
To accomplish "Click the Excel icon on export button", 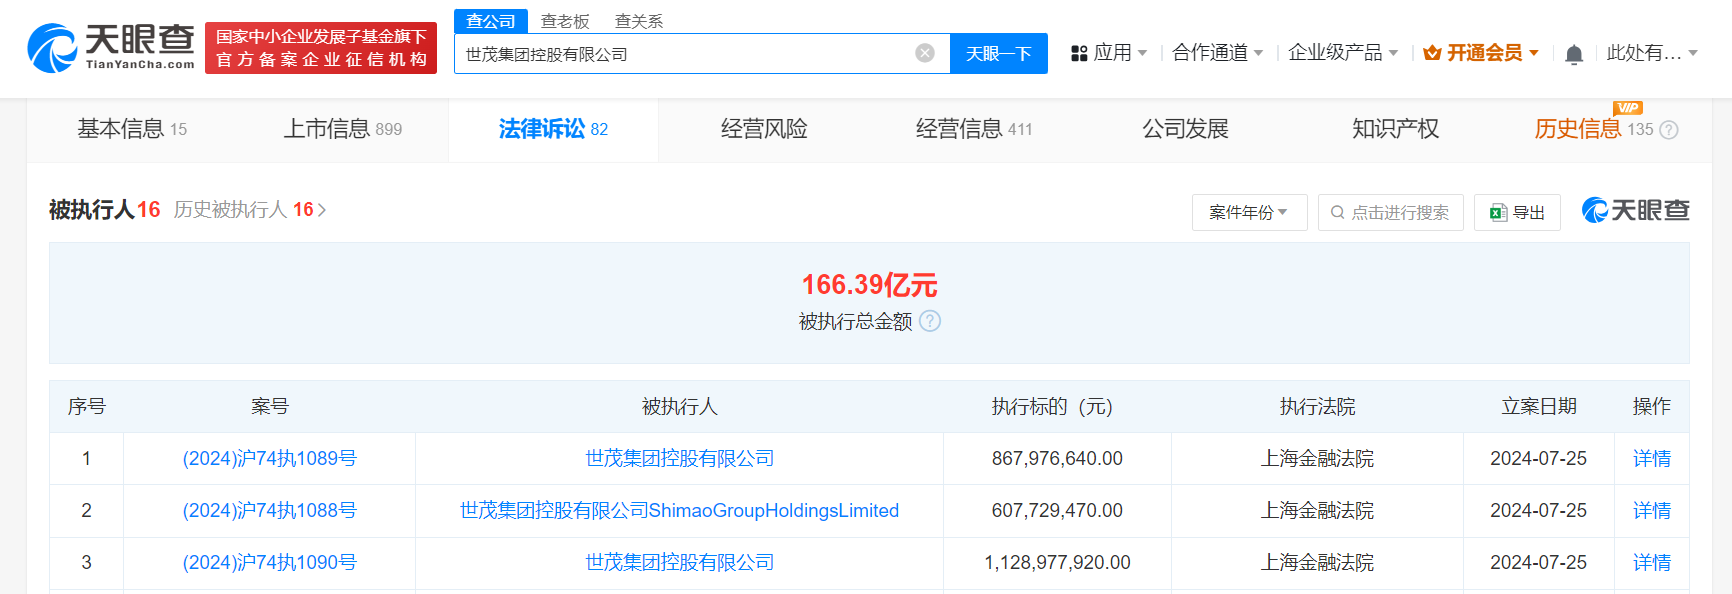I will point(1498,212).
